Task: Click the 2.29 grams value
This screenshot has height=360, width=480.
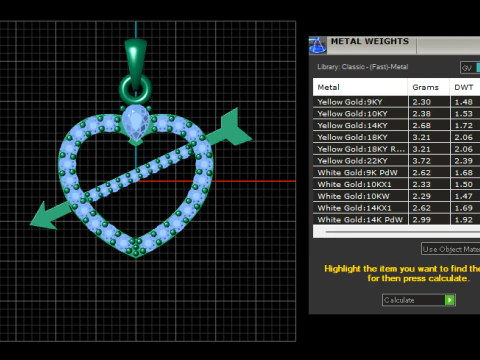Action: pyautogui.click(x=422, y=196)
